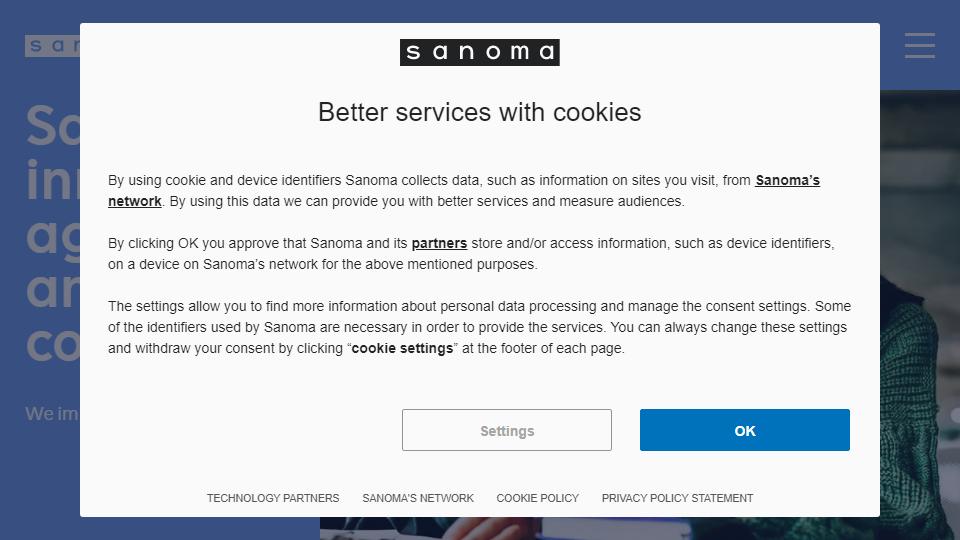This screenshot has width=960, height=540.
Task: Open the SANOMA'S NETWORK footer link
Action: click(418, 498)
